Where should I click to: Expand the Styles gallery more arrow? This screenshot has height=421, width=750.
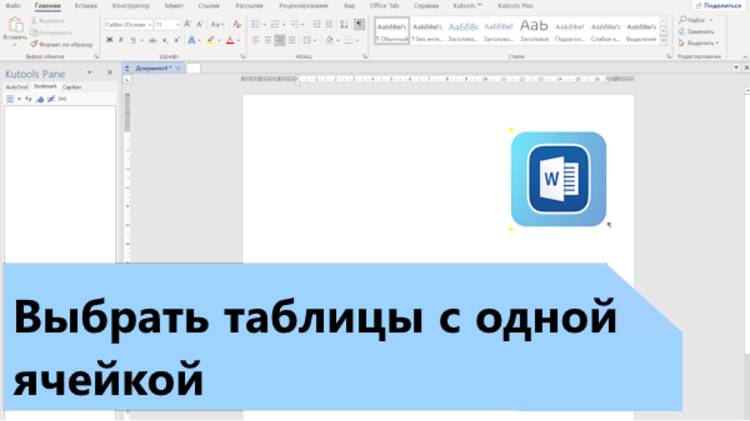coord(663,42)
